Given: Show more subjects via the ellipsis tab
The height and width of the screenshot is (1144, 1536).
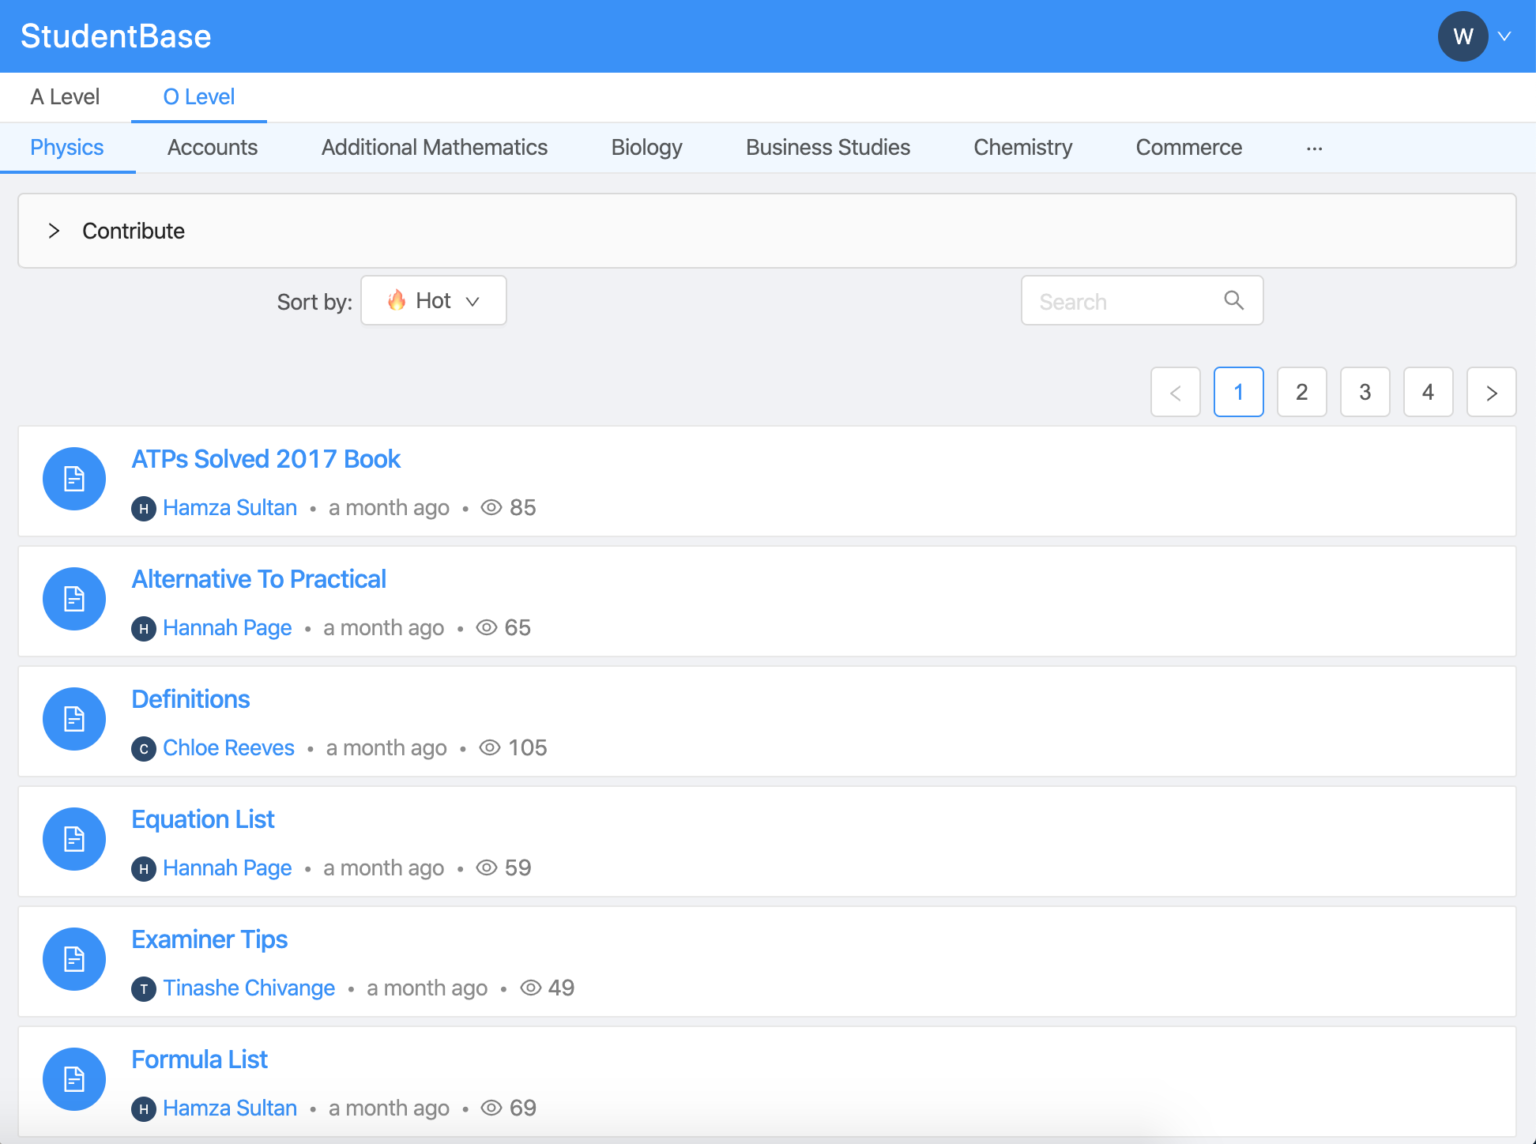Looking at the screenshot, I should click(1314, 148).
